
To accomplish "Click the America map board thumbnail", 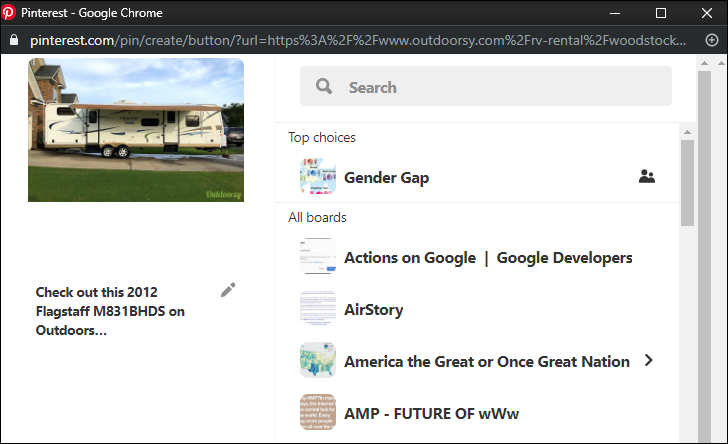I will (318, 360).
